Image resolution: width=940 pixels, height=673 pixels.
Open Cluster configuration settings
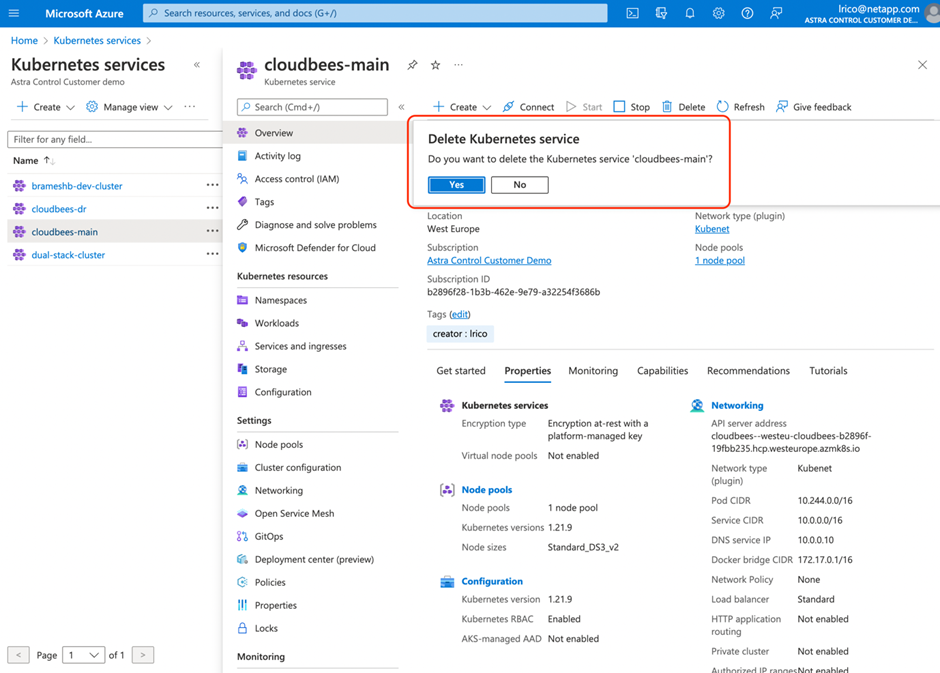(x=298, y=467)
